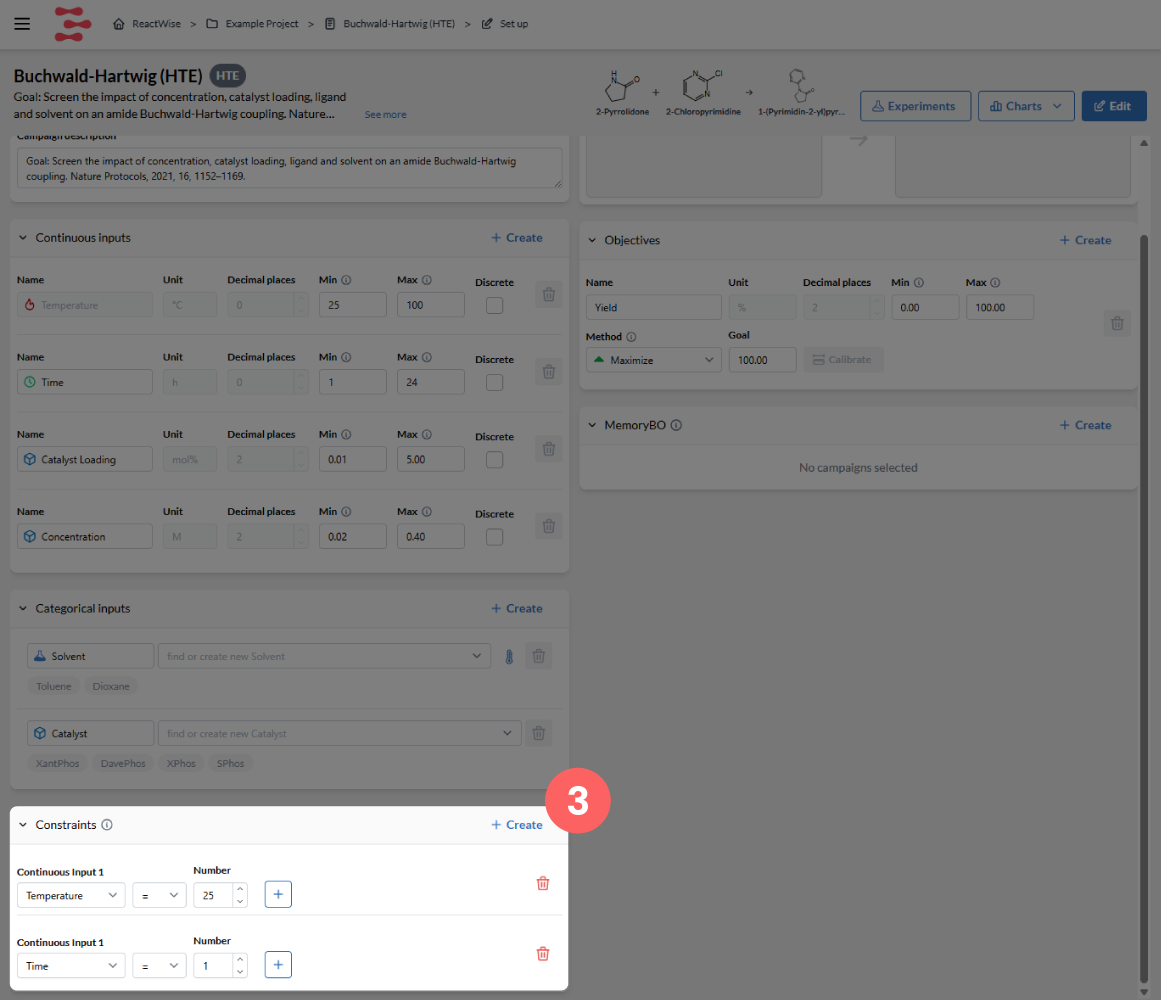Image resolution: width=1161 pixels, height=1000 pixels.
Task: Collapse the Constraints section
Action: click(x=23, y=825)
